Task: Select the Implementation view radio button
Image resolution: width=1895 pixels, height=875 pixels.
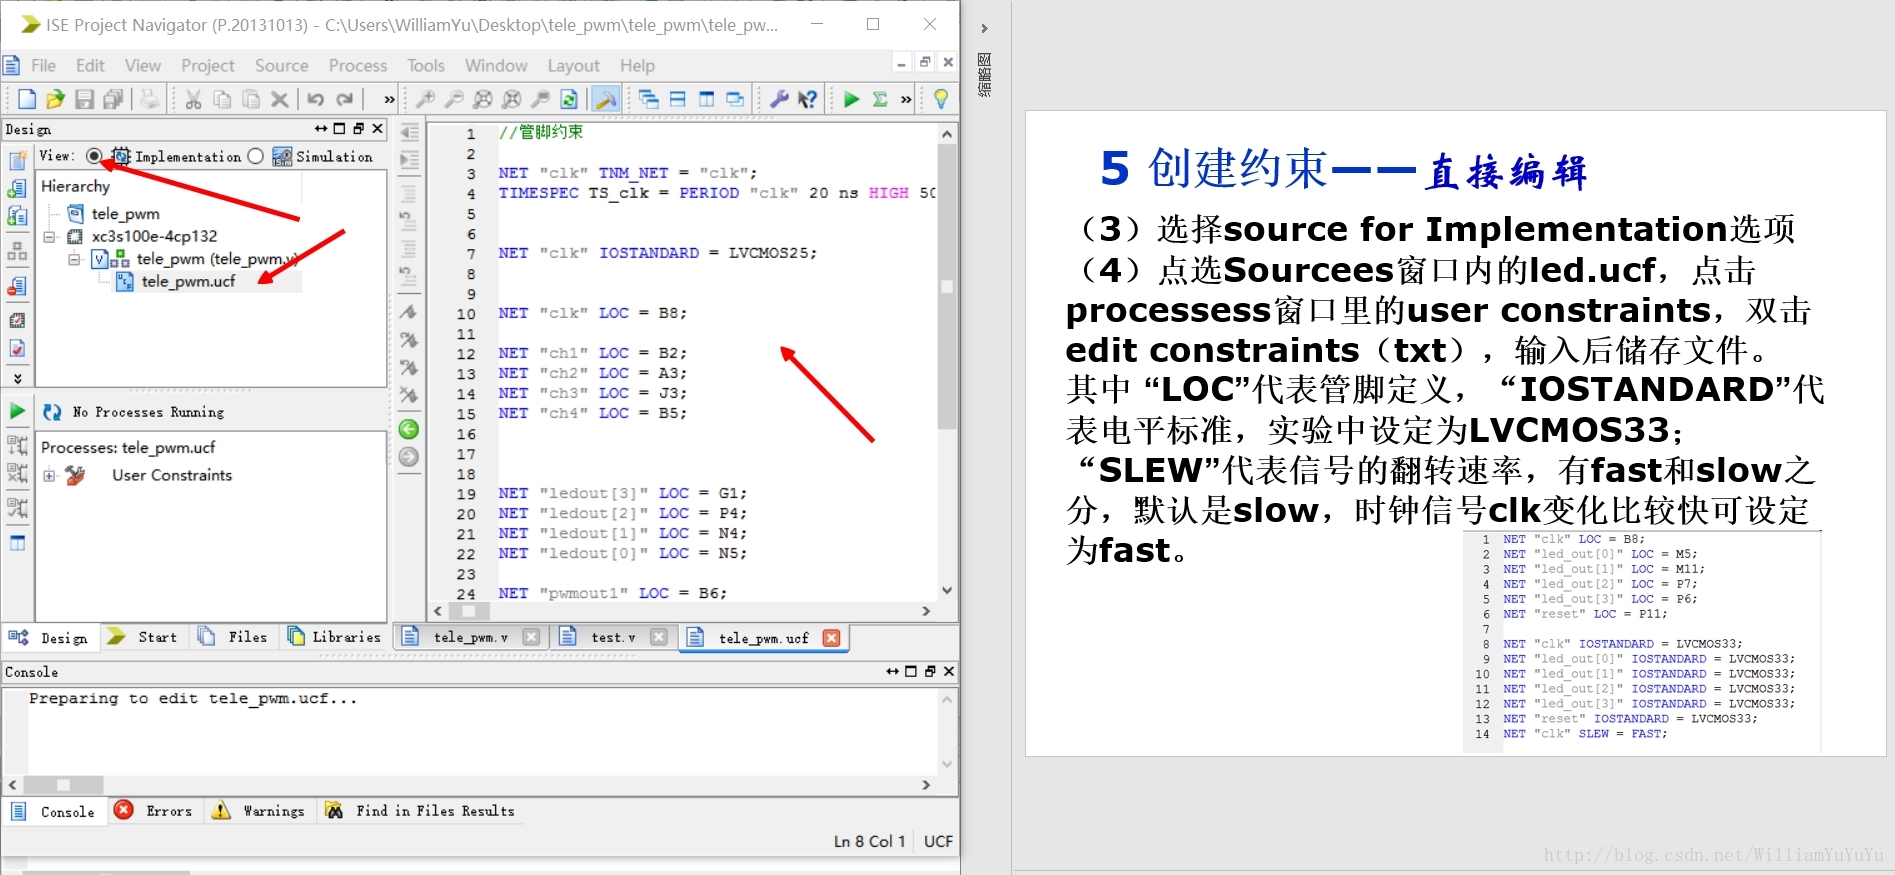Action: point(94,156)
